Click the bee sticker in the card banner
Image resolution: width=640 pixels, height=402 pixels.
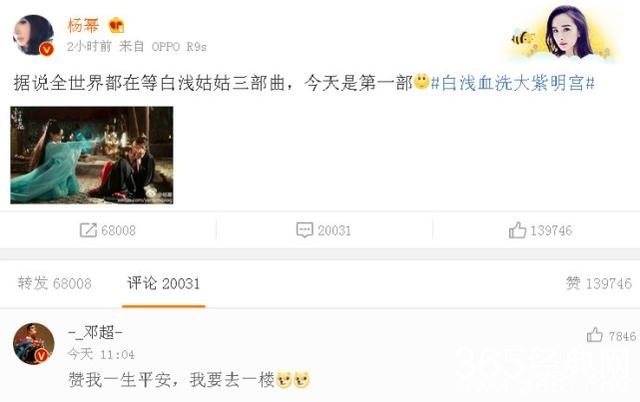[523, 39]
